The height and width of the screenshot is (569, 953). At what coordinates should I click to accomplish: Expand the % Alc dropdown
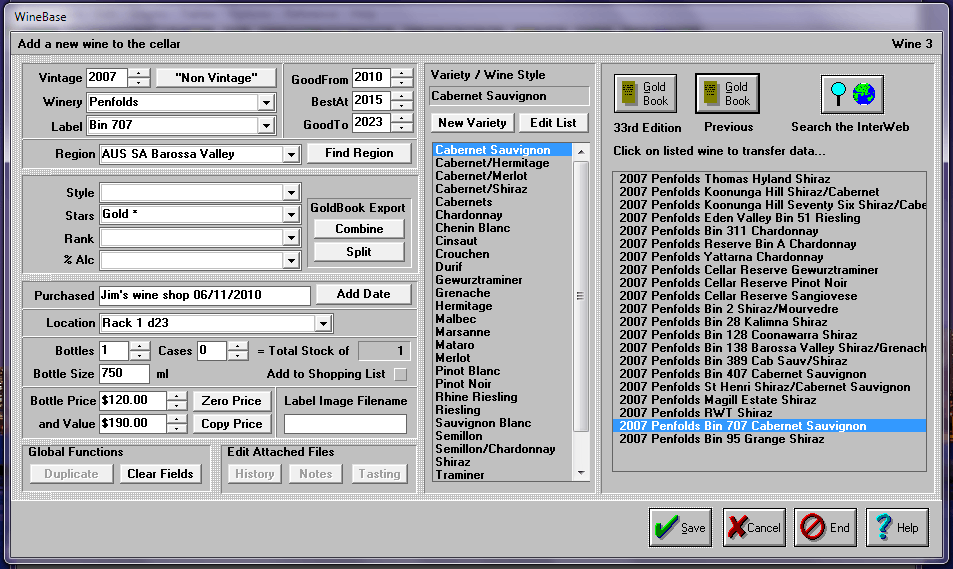point(291,261)
